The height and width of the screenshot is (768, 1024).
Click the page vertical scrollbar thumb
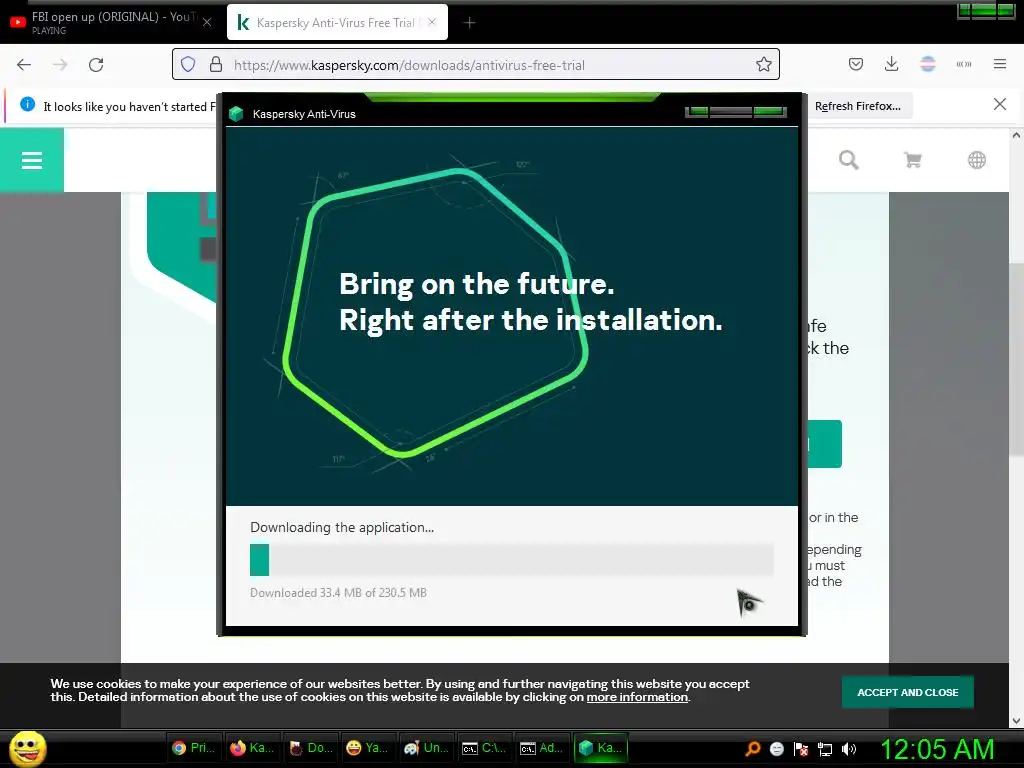1016,359
